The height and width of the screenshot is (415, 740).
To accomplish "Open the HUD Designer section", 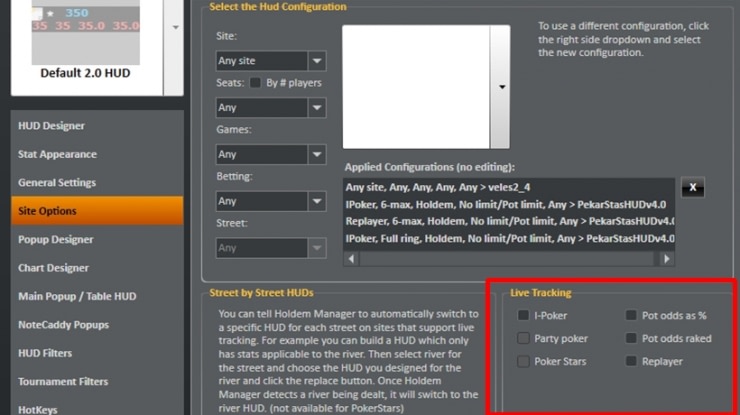I will (97, 126).
